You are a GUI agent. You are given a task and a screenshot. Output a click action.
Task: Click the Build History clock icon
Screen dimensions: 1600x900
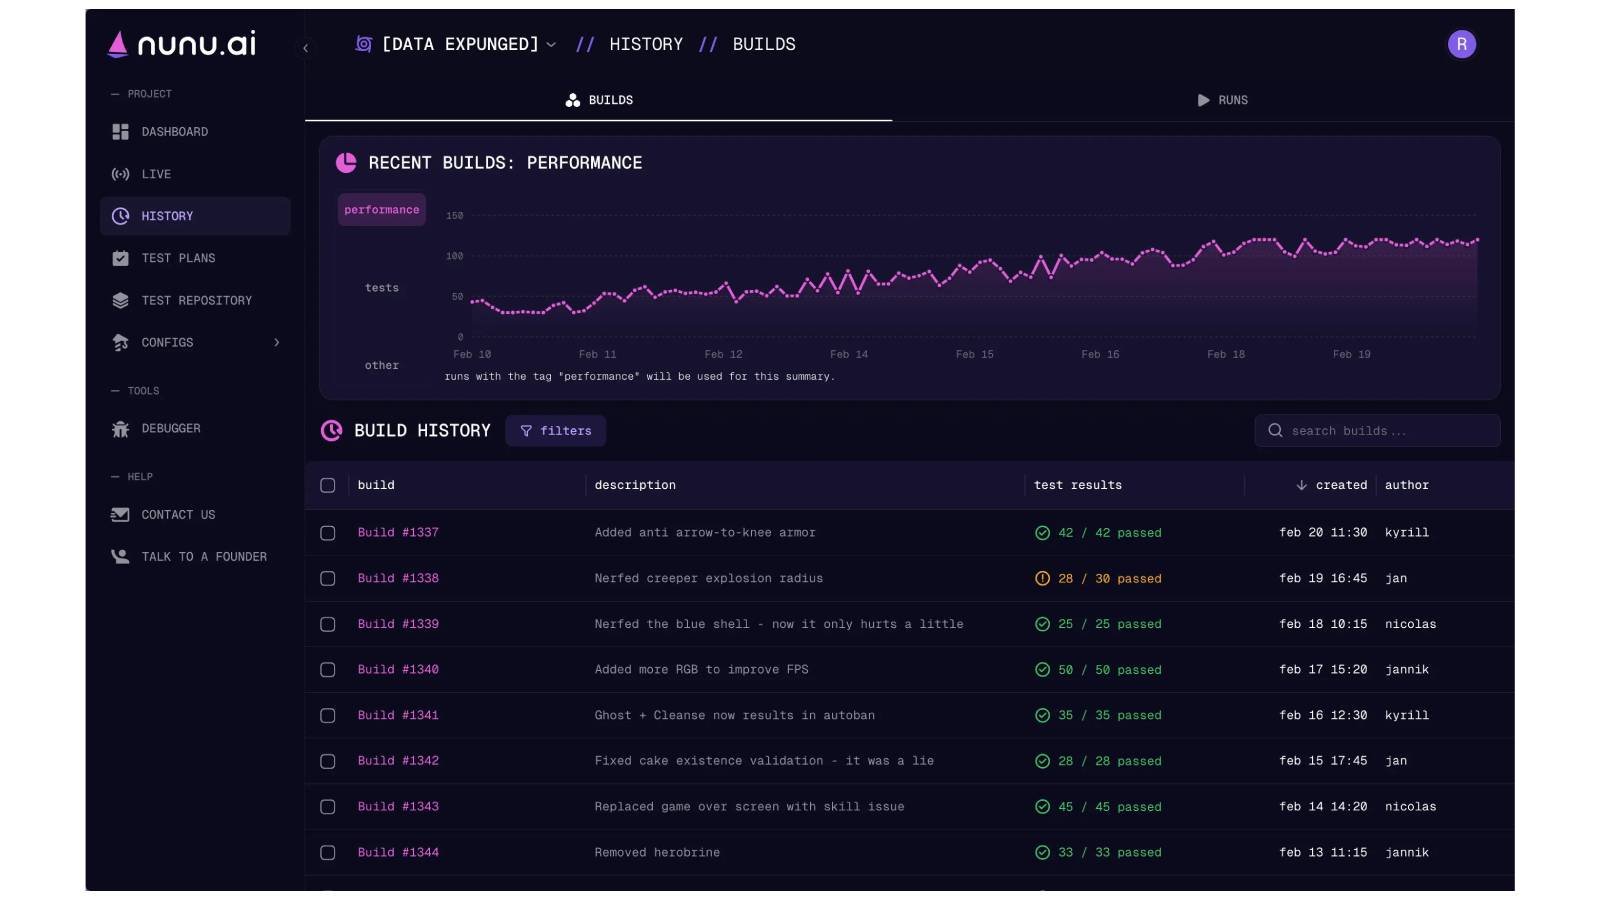pyautogui.click(x=331, y=431)
